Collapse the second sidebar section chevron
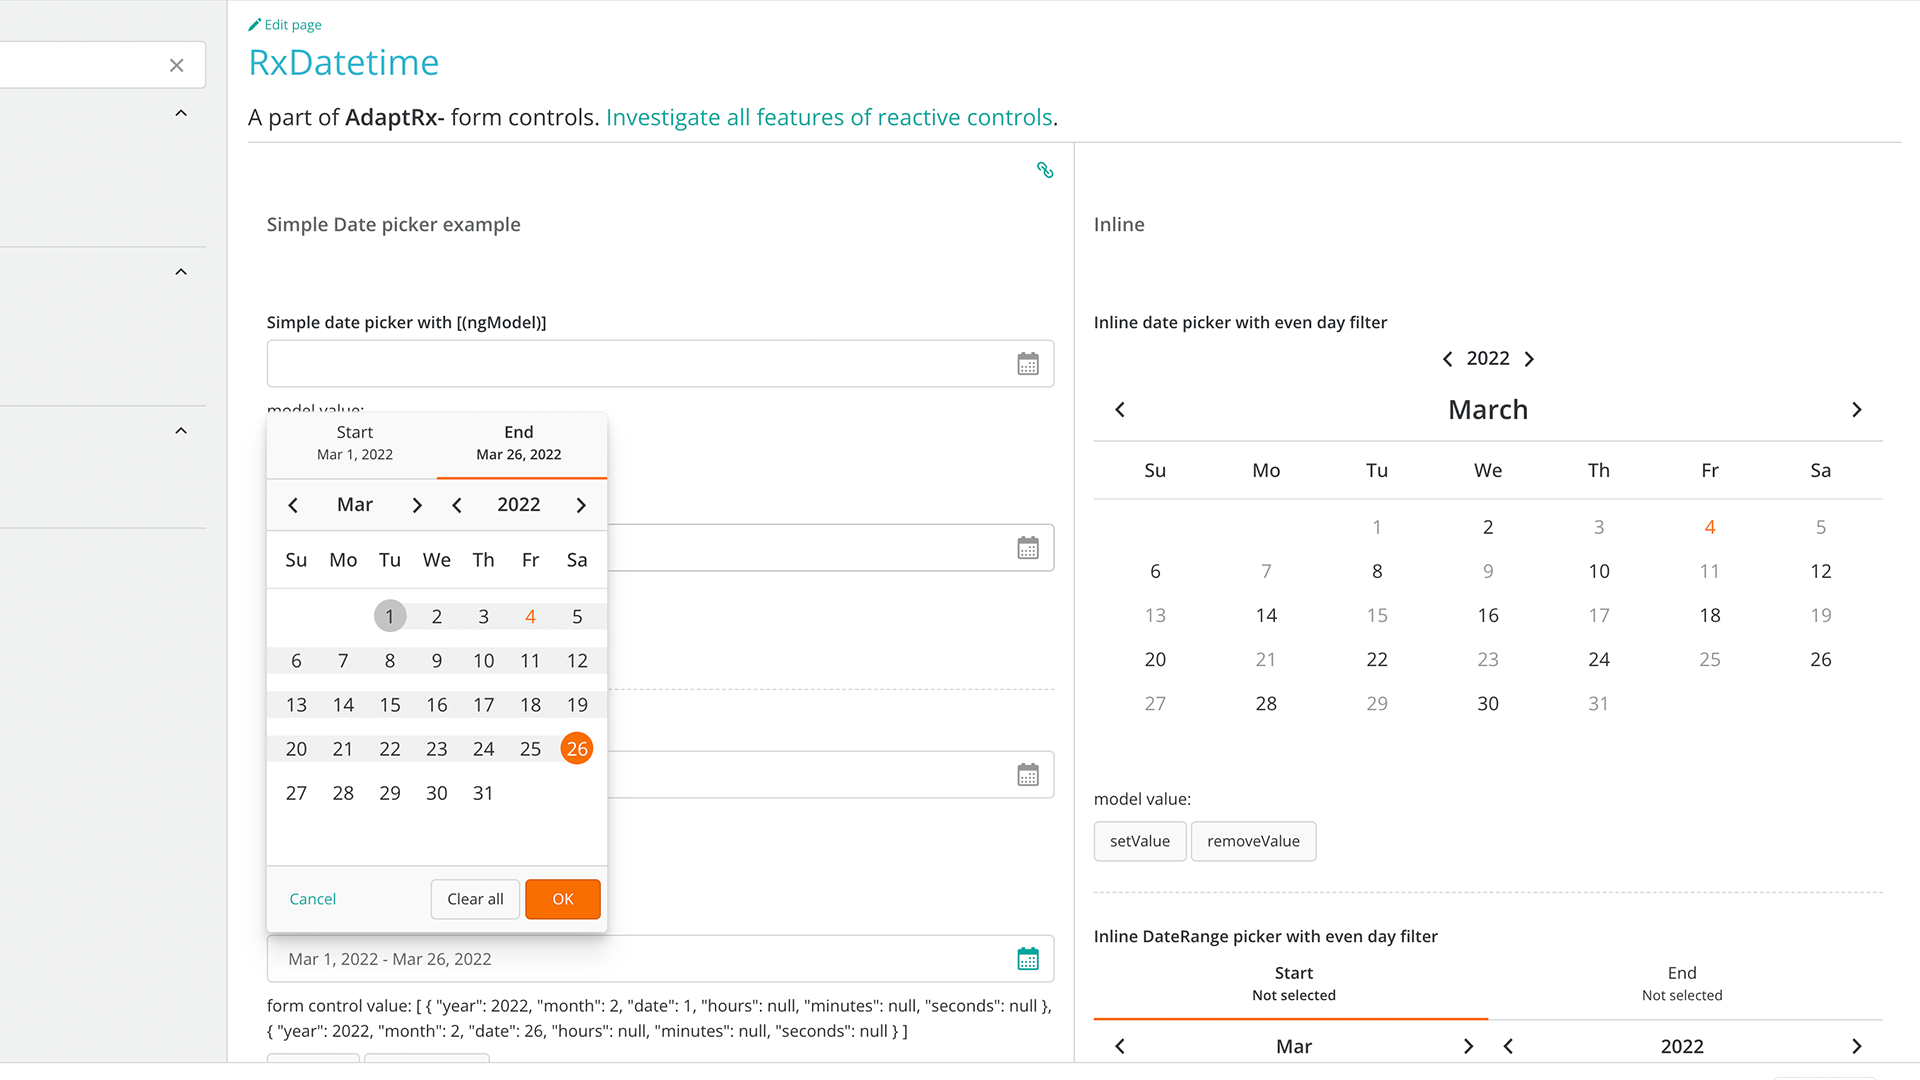This screenshot has height=1080, width=1920. [181, 272]
